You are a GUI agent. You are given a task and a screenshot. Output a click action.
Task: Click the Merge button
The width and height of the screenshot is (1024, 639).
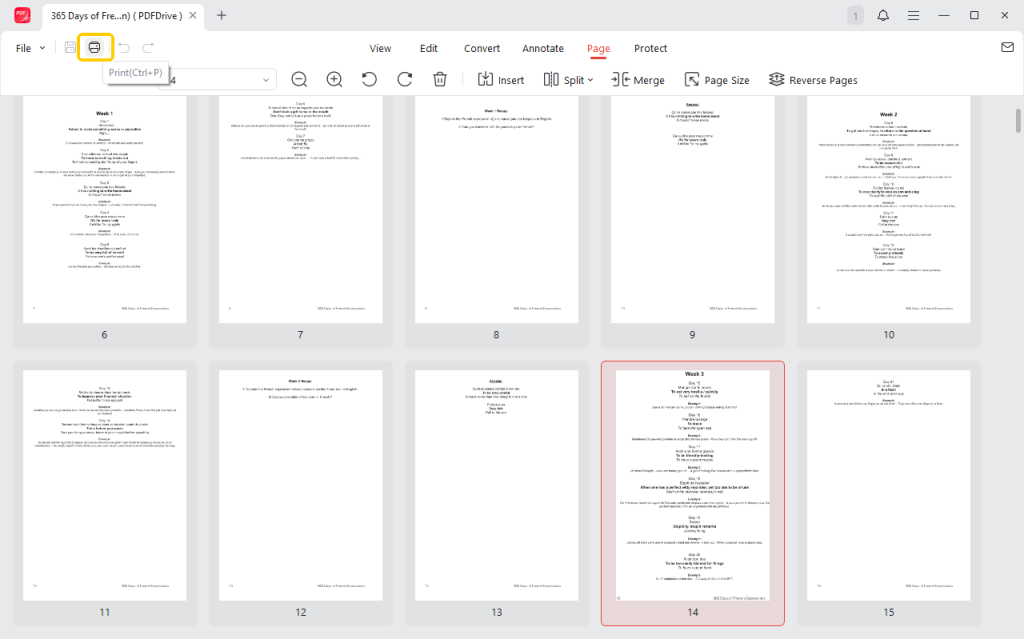pos(637,80)
